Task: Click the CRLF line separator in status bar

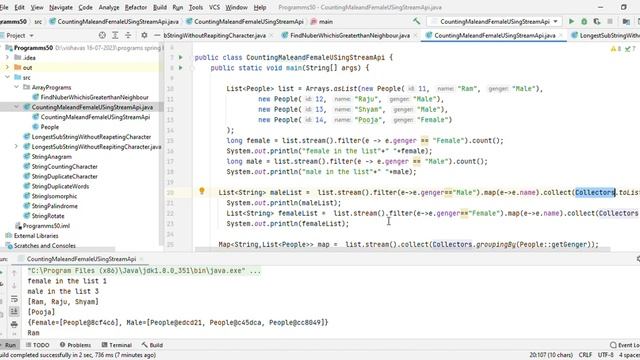Action: (585, 355)
